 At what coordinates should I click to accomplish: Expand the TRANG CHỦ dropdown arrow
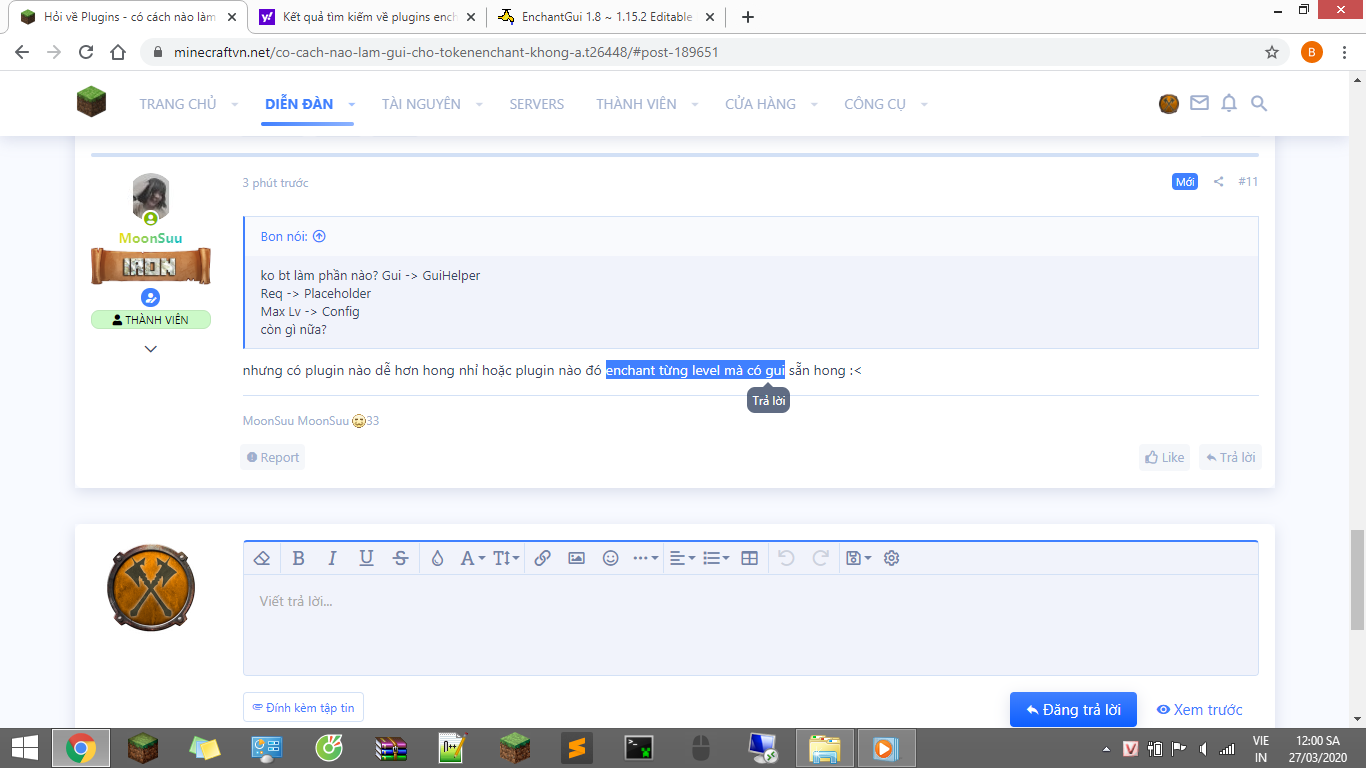235,104
